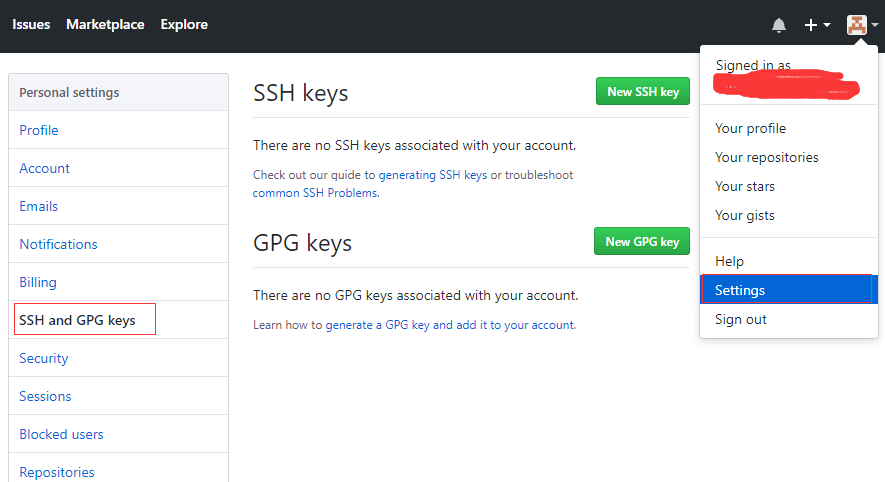Viewport: 885px width, 482px height.
Task: Open Marketplace in the top navigation
Action: [x=105, y=25]
